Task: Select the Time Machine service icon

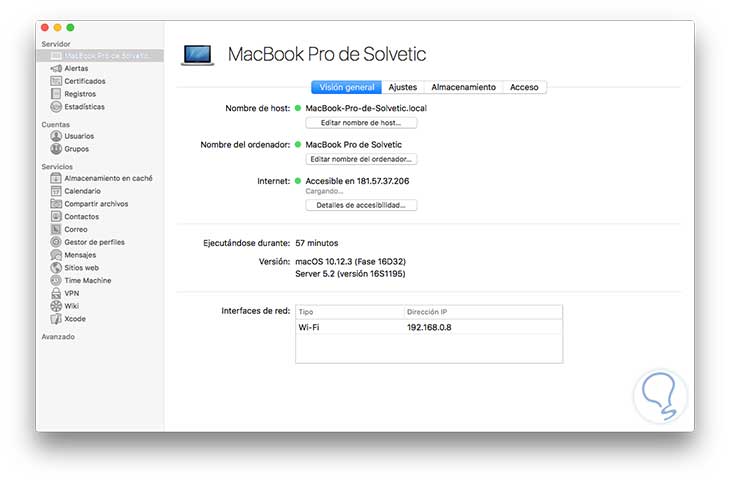Action: (56, 281)
